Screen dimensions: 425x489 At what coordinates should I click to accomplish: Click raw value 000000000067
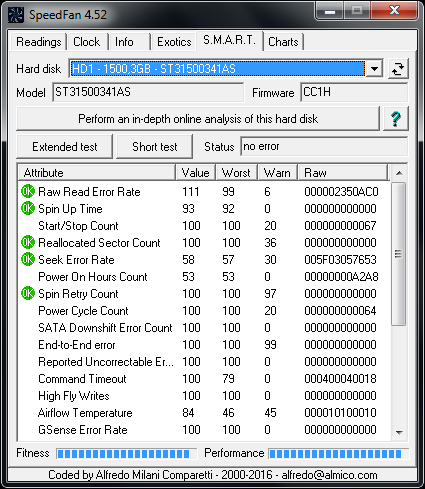tap(340, 226)
